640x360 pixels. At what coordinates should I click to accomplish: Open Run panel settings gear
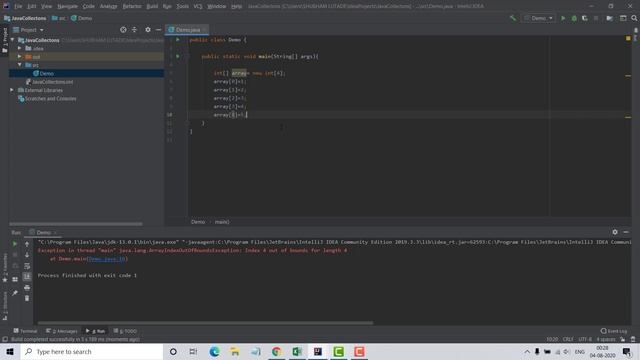[615, 232]
